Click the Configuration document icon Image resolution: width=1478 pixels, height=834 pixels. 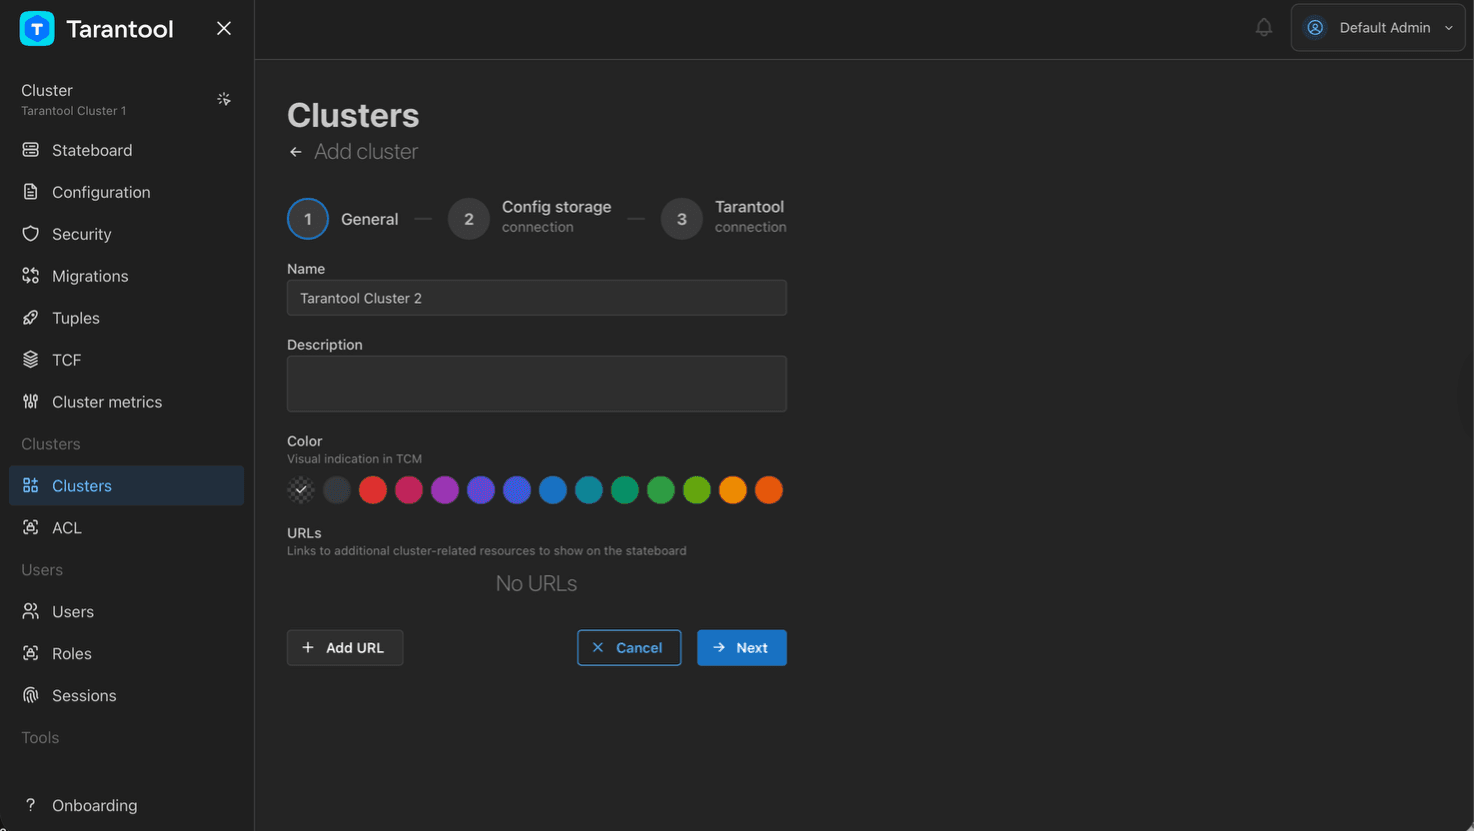click(31, 192)
